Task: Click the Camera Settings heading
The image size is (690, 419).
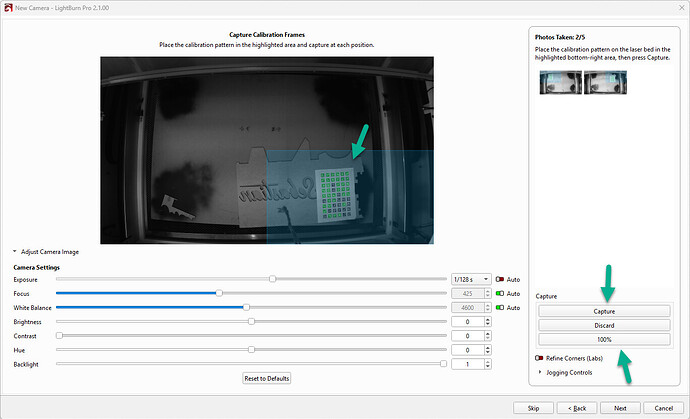Action: [x=37, y=267]
